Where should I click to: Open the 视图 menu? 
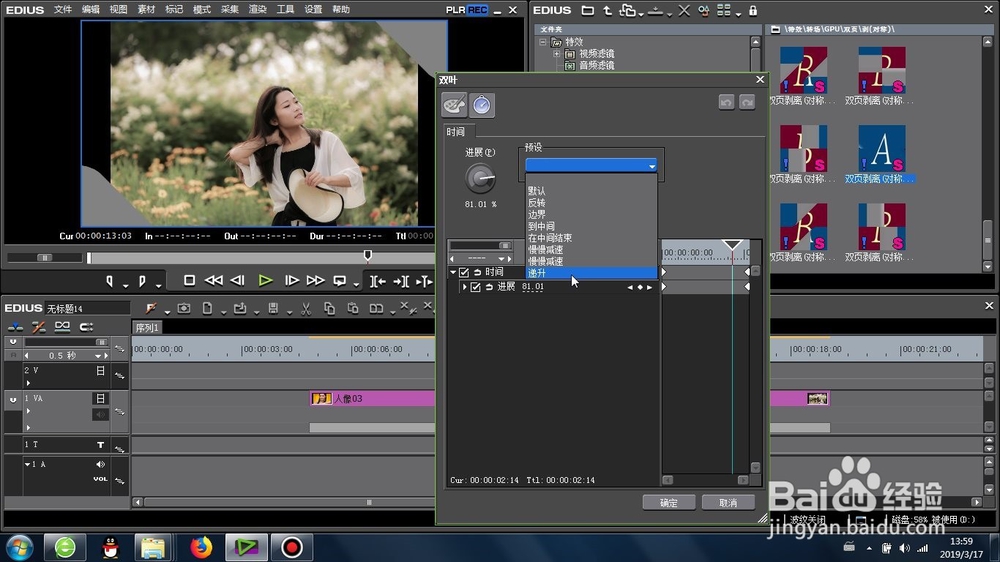tap(118, 10)
